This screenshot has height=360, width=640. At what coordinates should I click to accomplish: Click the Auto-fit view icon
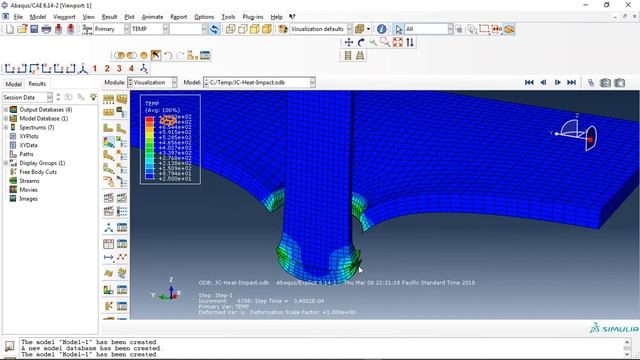click(x=398, y=42)
